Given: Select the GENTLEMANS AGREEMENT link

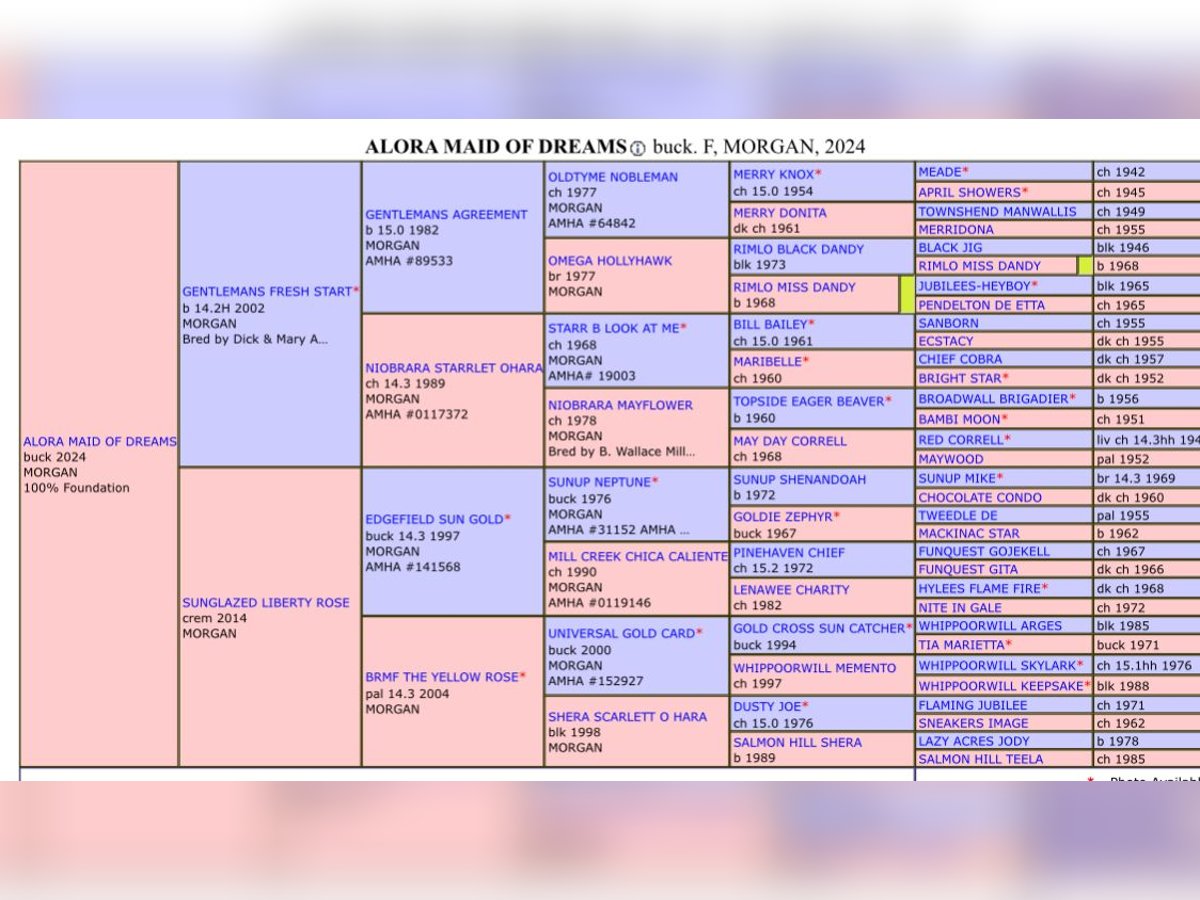Looking at the screenshot, I should point(446,214).
